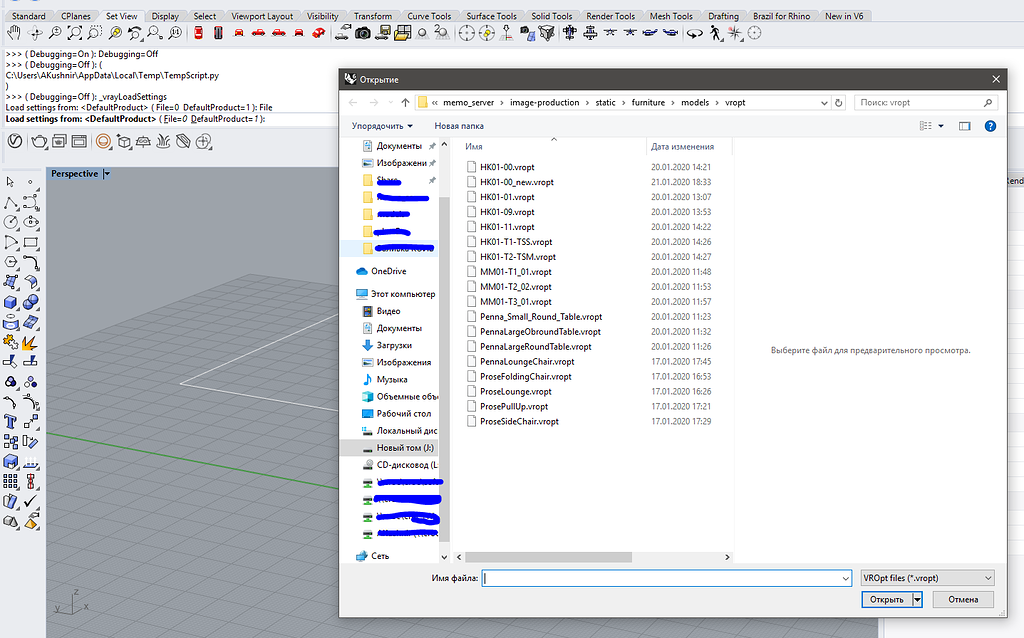Switch to the Render Tools tab
The image size is (1024, 638).
click(610, 16)
